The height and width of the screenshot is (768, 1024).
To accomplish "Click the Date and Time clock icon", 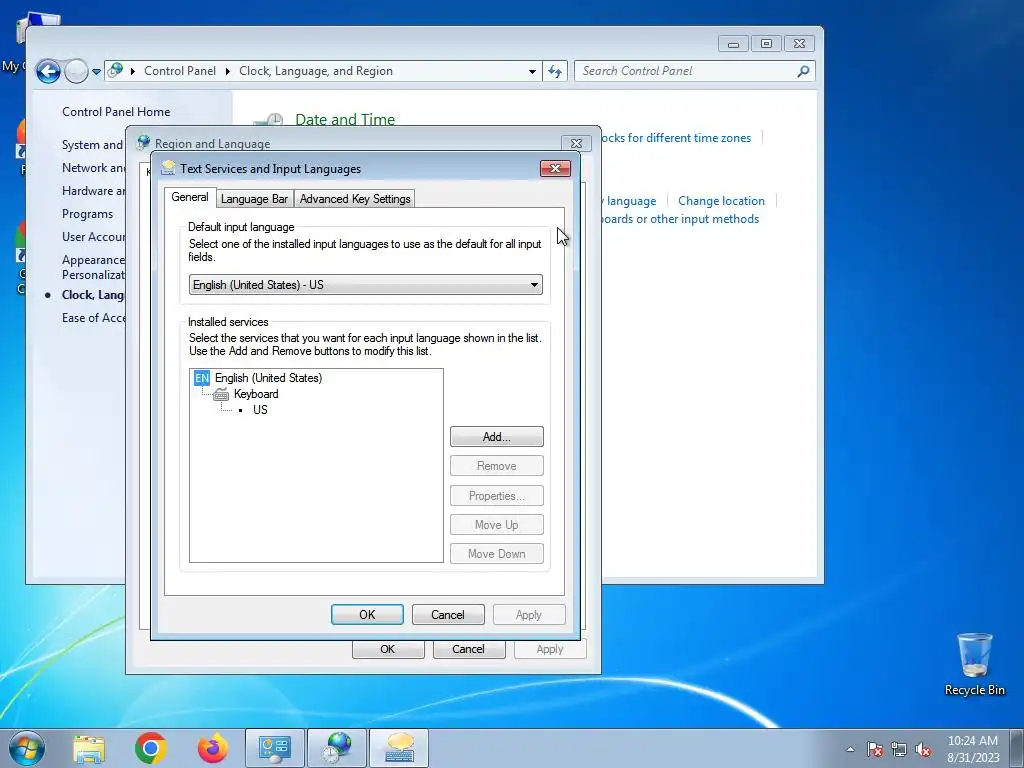I will tap(268, 119).
